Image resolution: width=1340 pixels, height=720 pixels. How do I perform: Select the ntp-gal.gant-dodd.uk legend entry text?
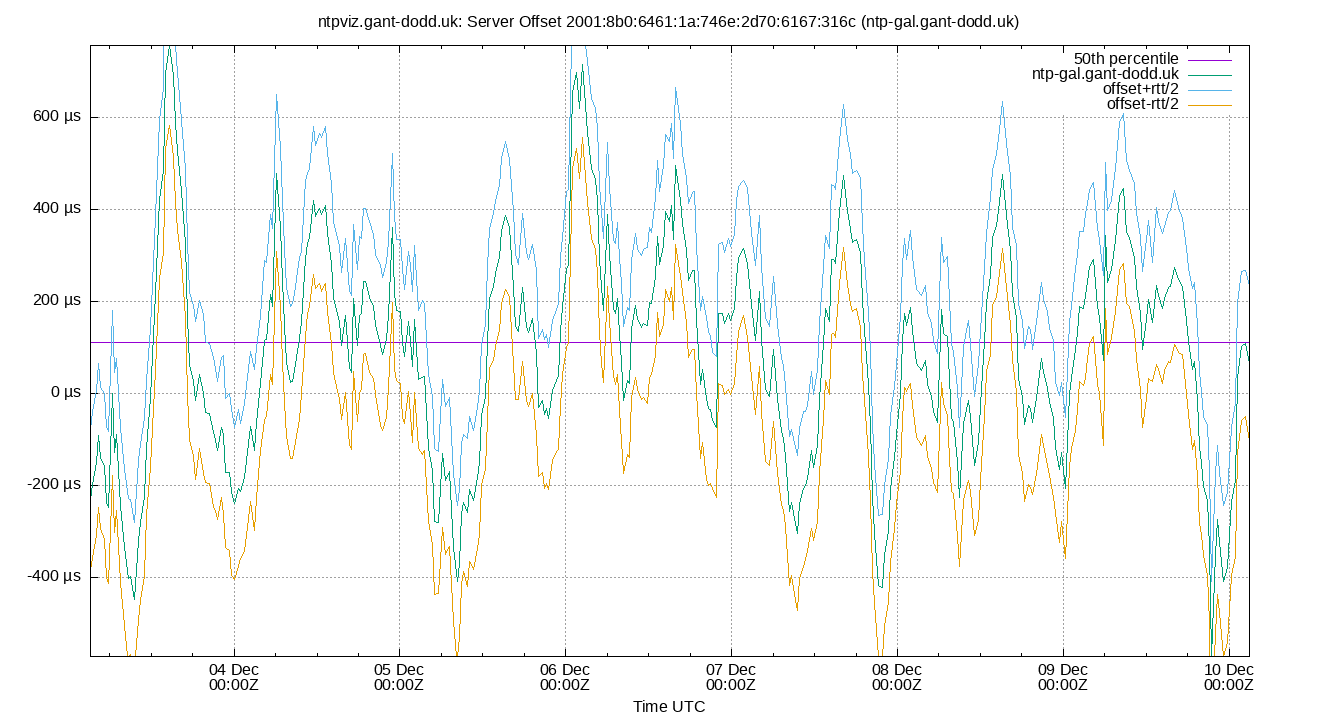click(x=1106, y=73)
